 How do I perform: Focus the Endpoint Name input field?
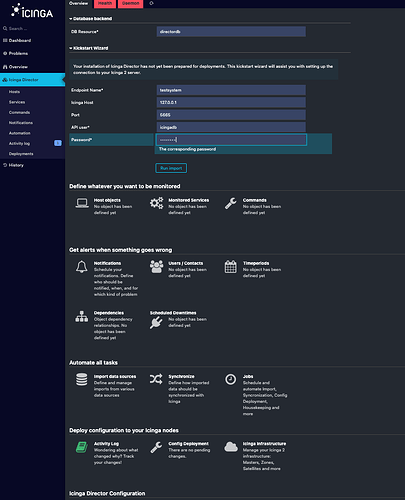coord(231,90)
